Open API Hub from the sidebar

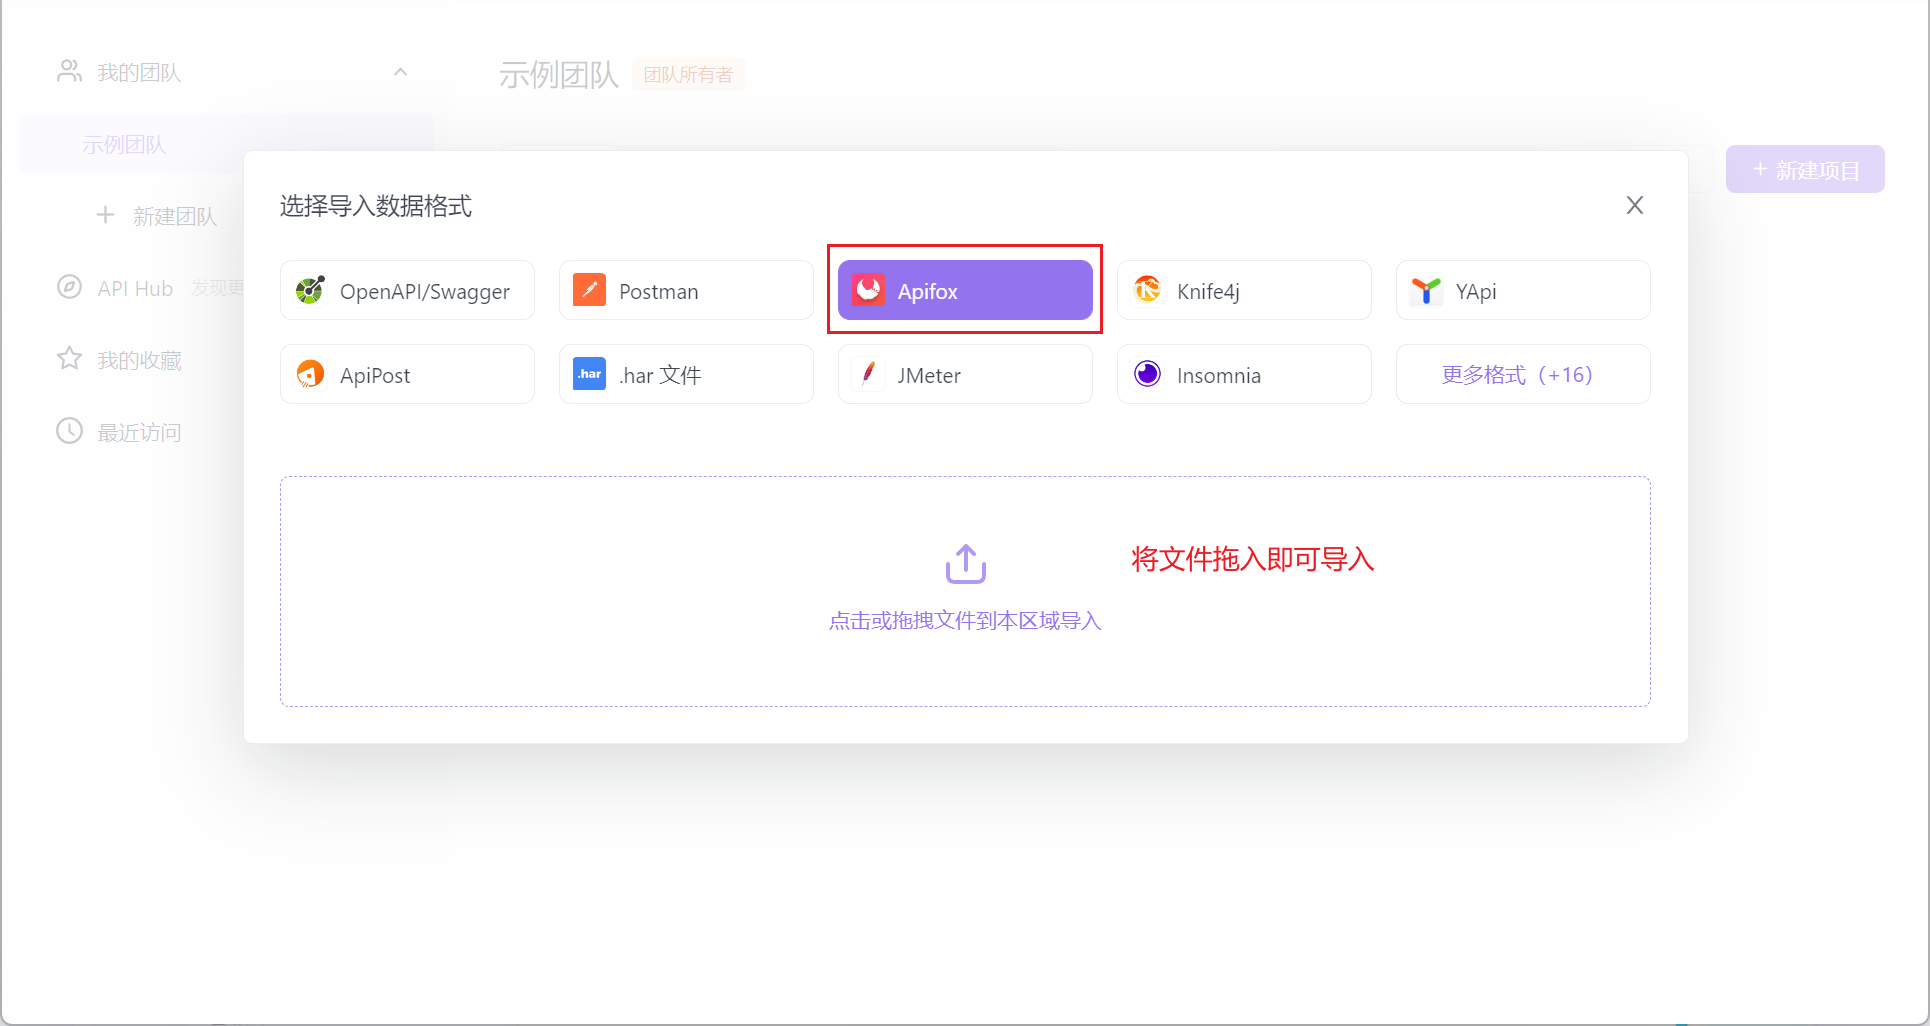coord(135,289)
